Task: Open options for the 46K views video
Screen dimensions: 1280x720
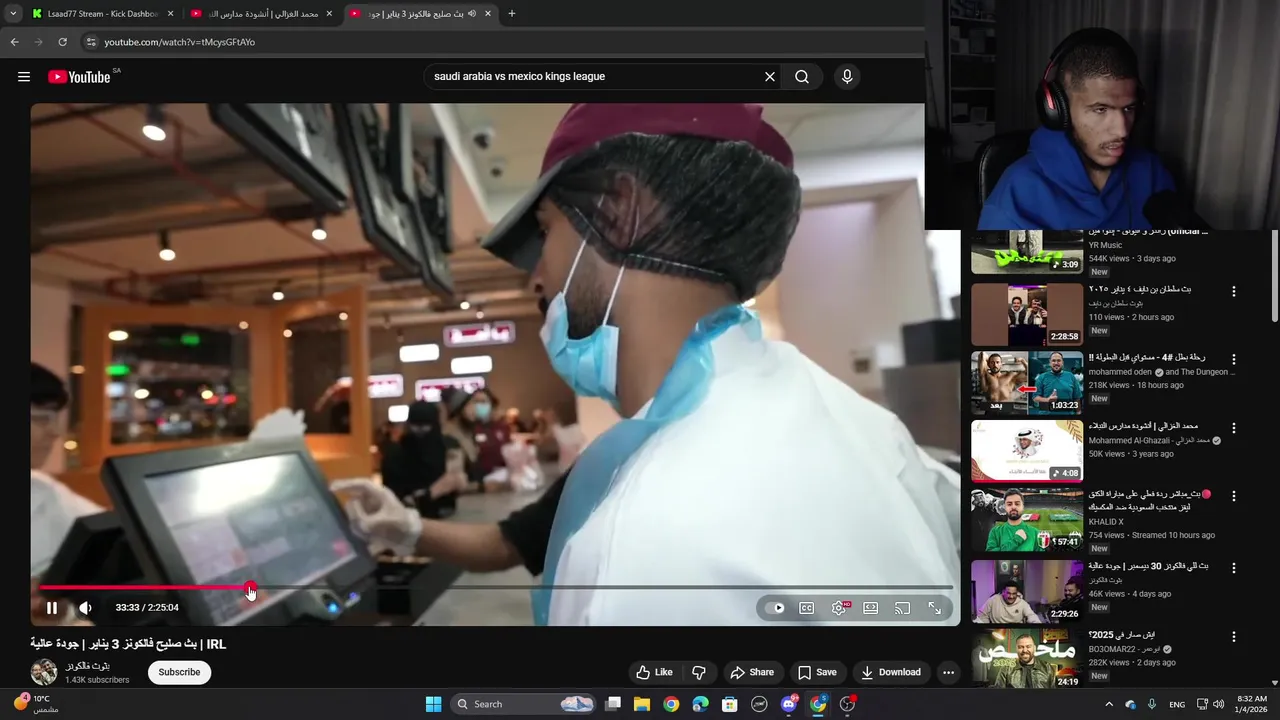Action: click(x=1233, y=568)
